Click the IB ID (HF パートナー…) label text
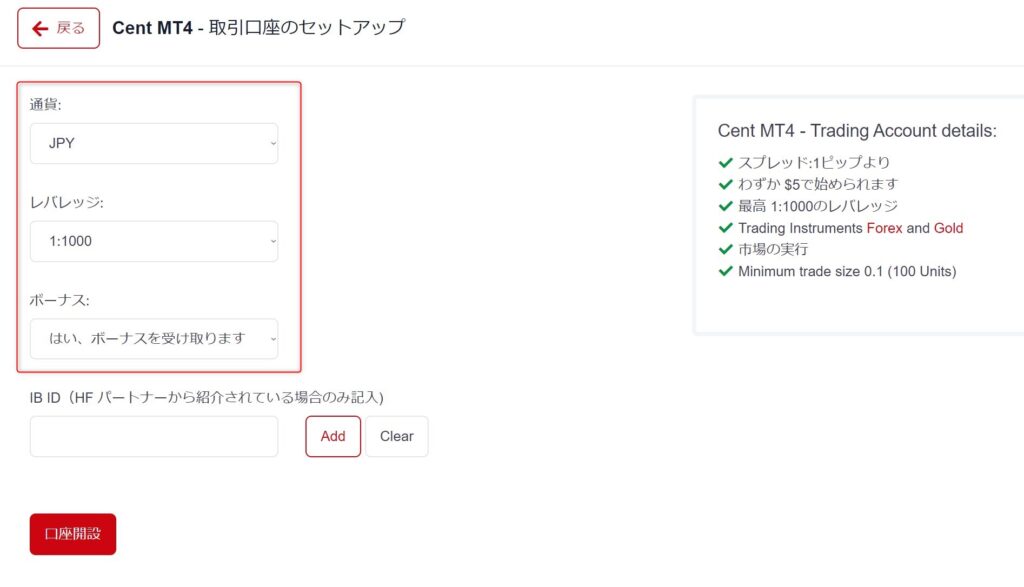The height and width of the screenshot is (587, 1024). click(206, 398)
